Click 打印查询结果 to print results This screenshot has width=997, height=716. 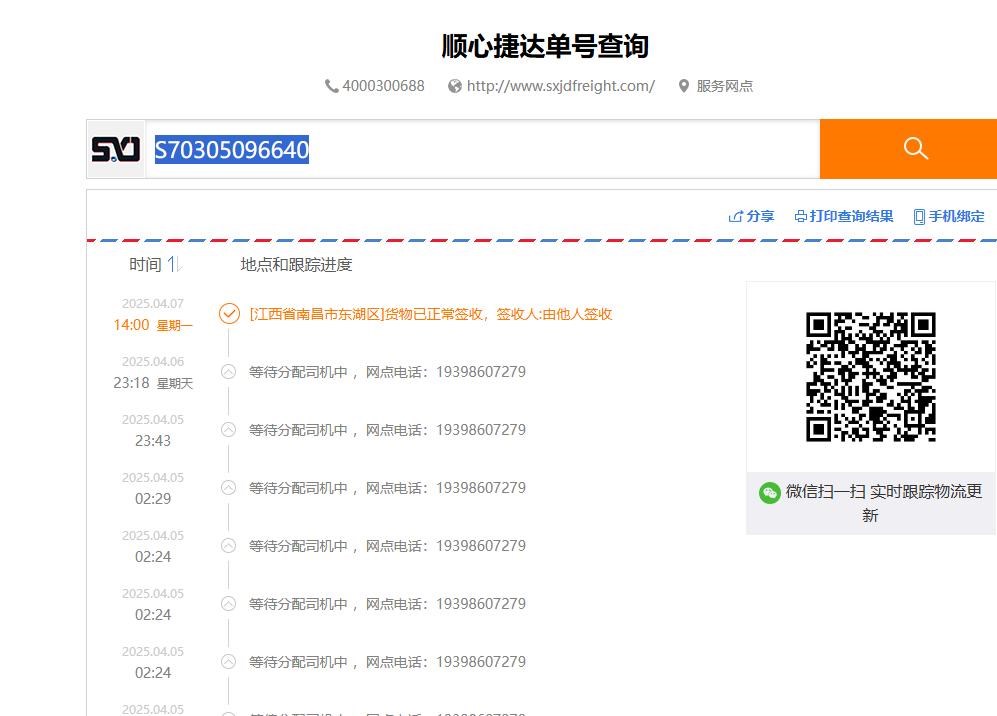(844, 216)
